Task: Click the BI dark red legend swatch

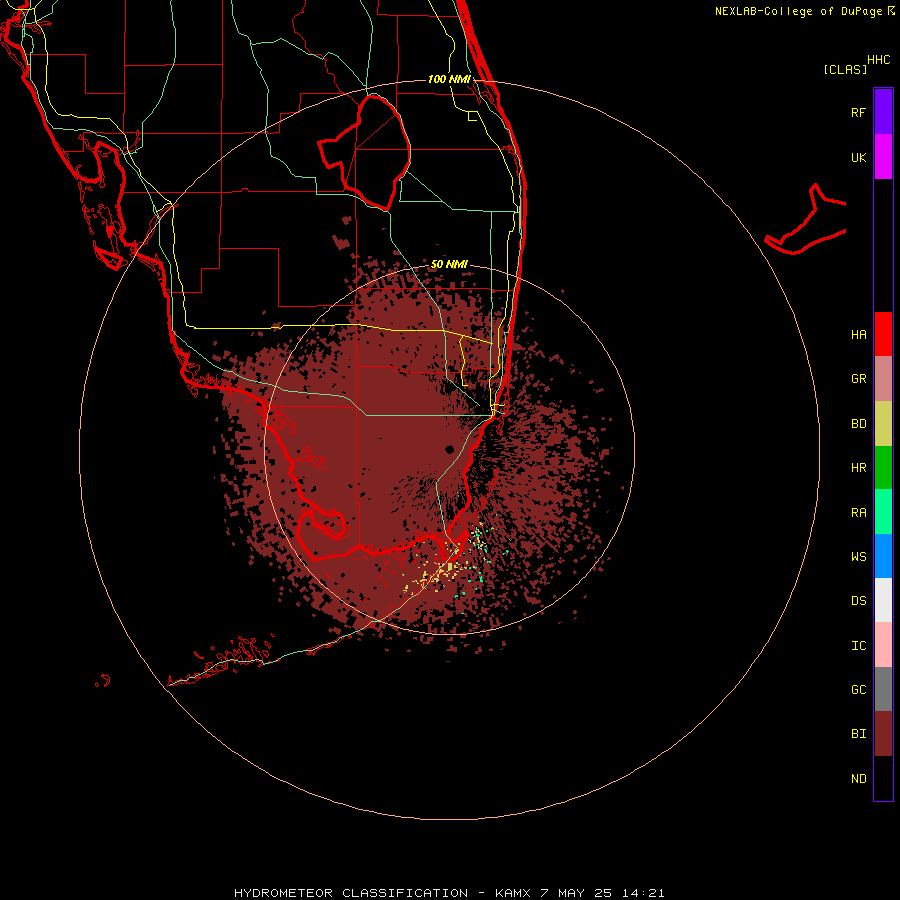Action: (883, 734)
